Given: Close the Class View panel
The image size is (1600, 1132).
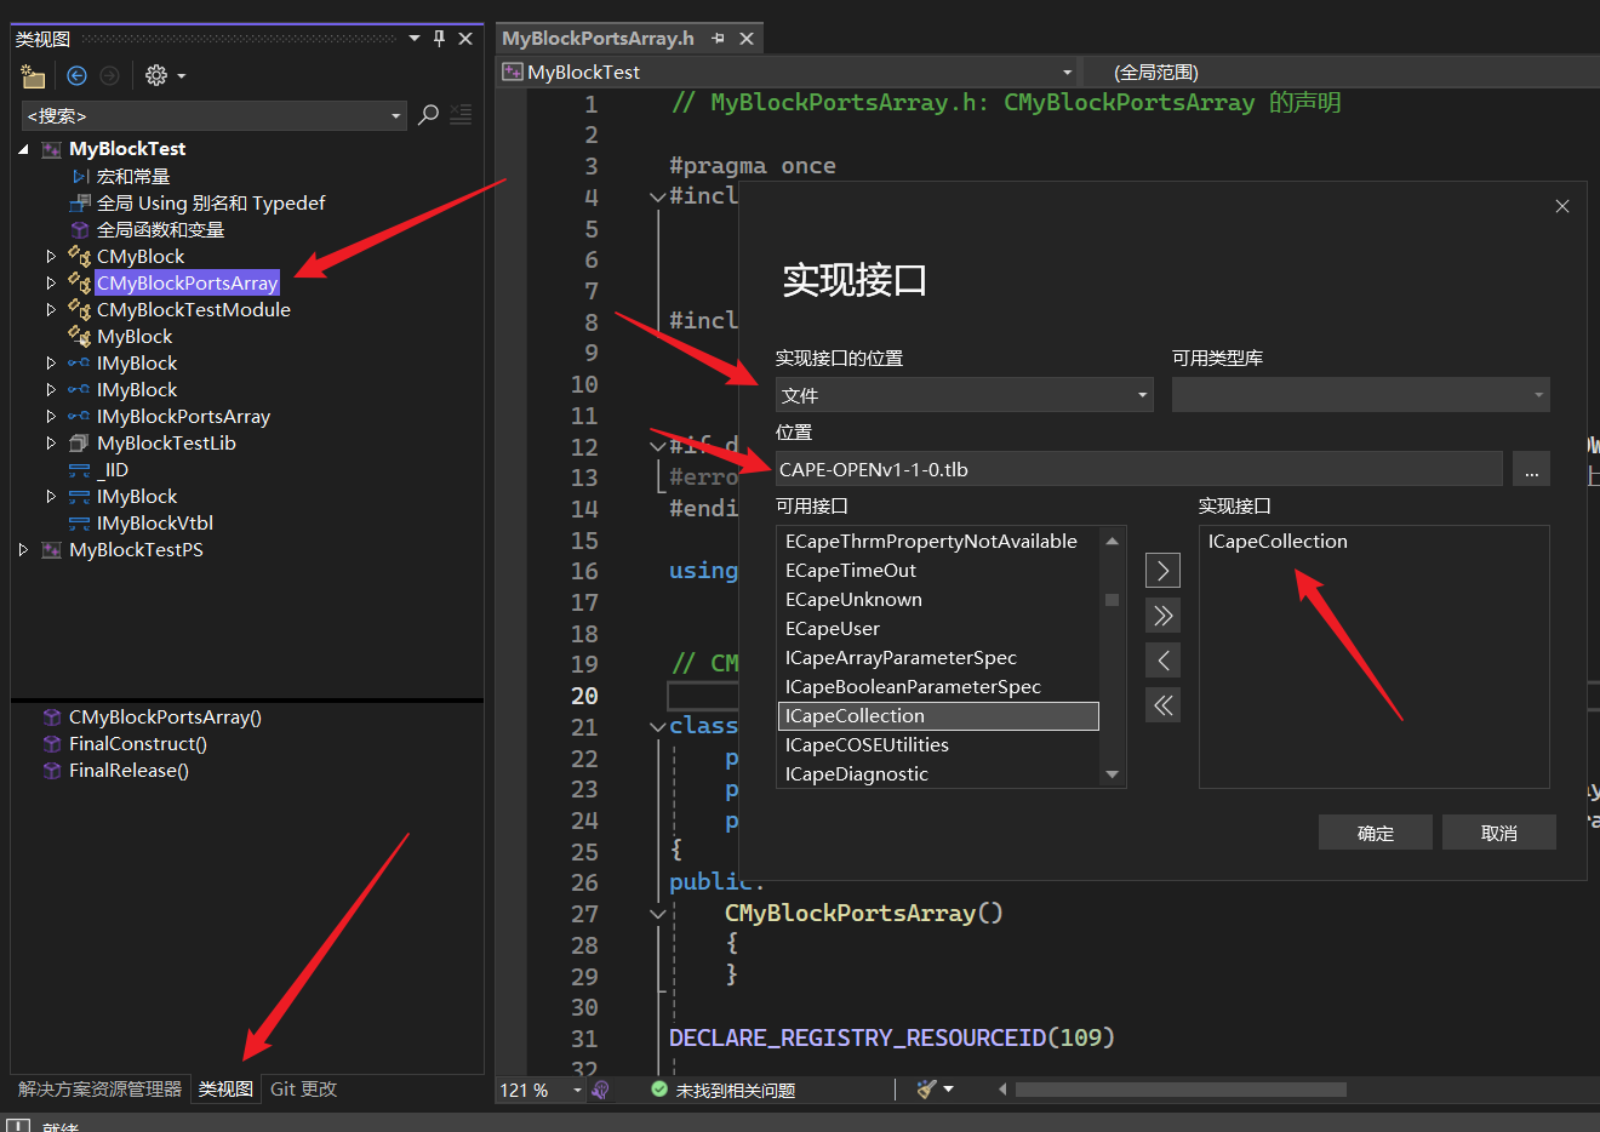Looking at the screenshot, I should click(x=465, y=39).
